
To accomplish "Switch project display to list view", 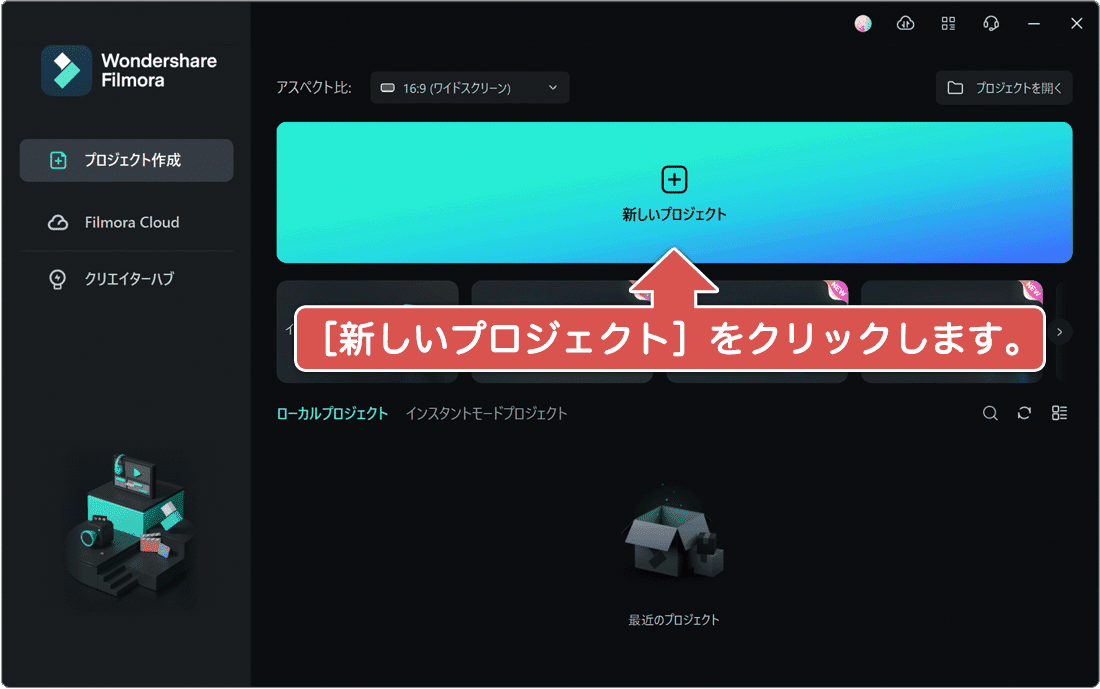I will 1058,413.
